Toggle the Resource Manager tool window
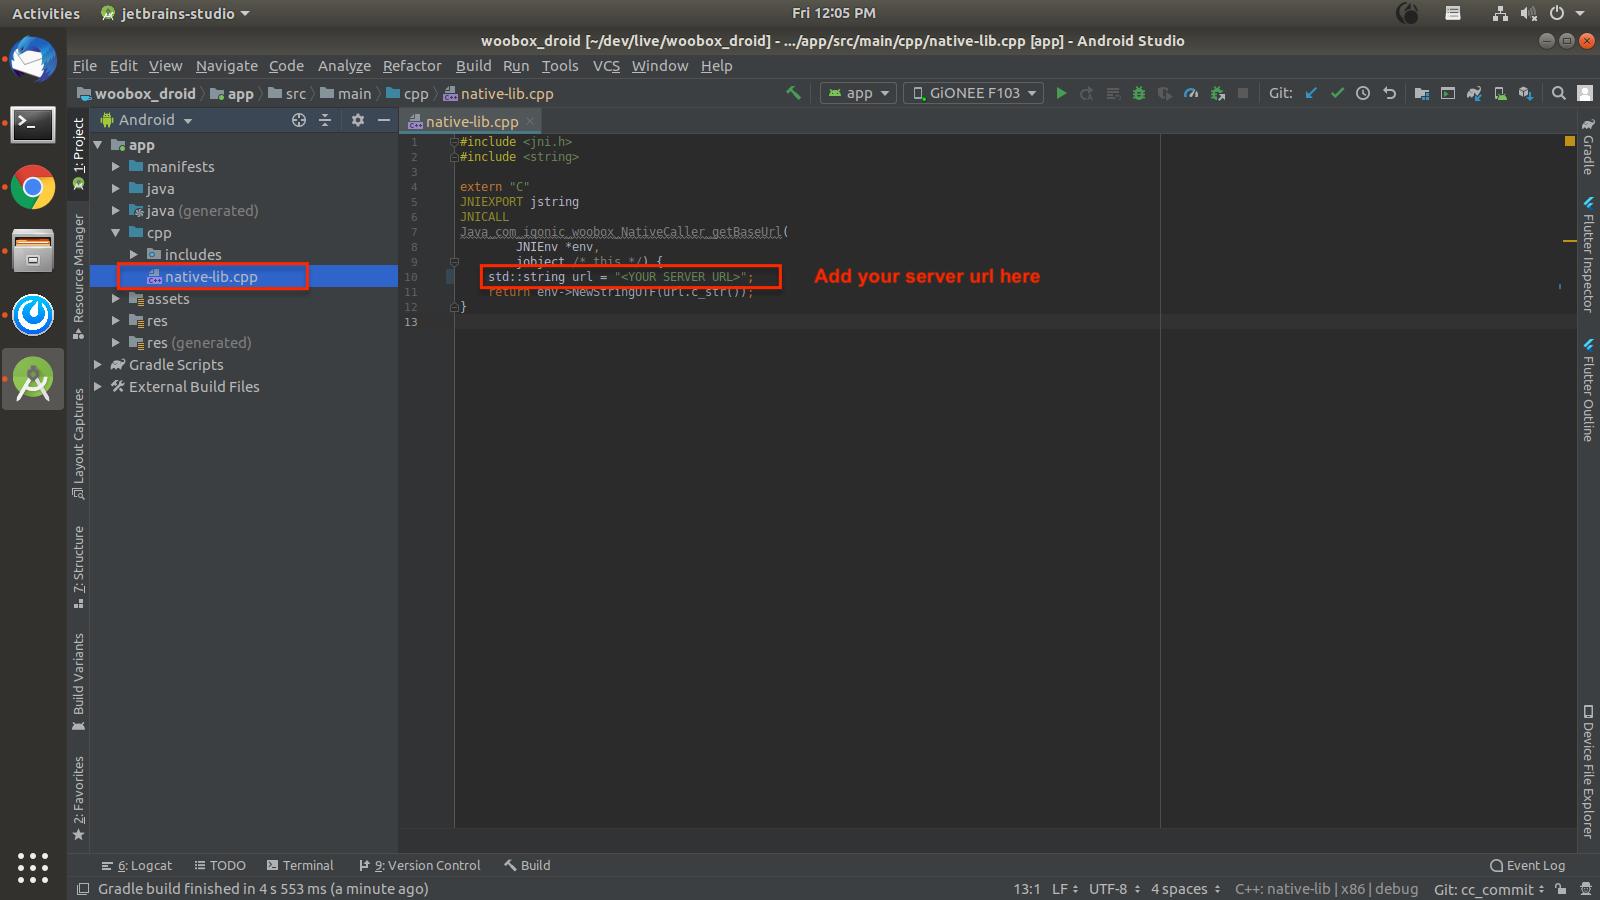 coord(79,277)
